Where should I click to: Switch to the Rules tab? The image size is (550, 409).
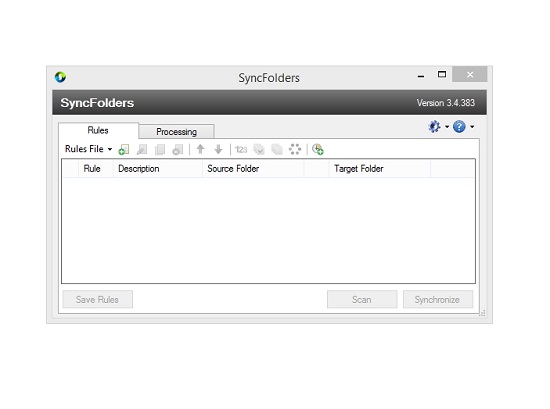pyautogui.click(x=98, y=130)
